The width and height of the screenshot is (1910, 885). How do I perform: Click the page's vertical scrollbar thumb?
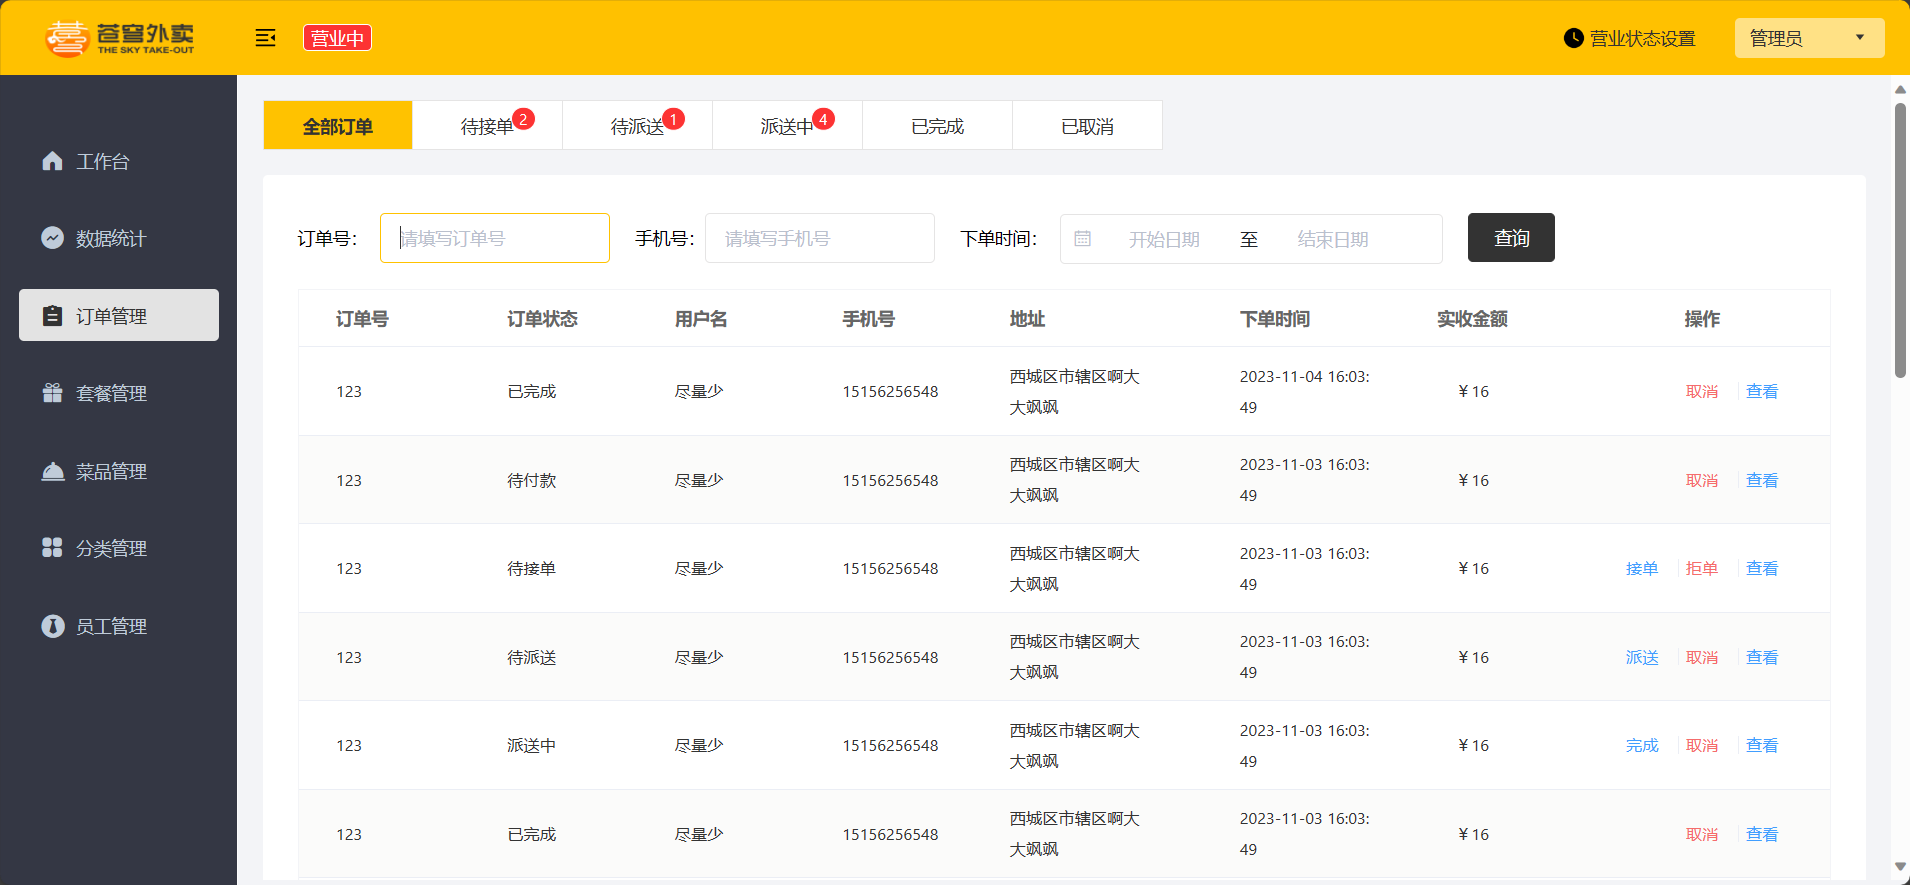pos(1900,240)
